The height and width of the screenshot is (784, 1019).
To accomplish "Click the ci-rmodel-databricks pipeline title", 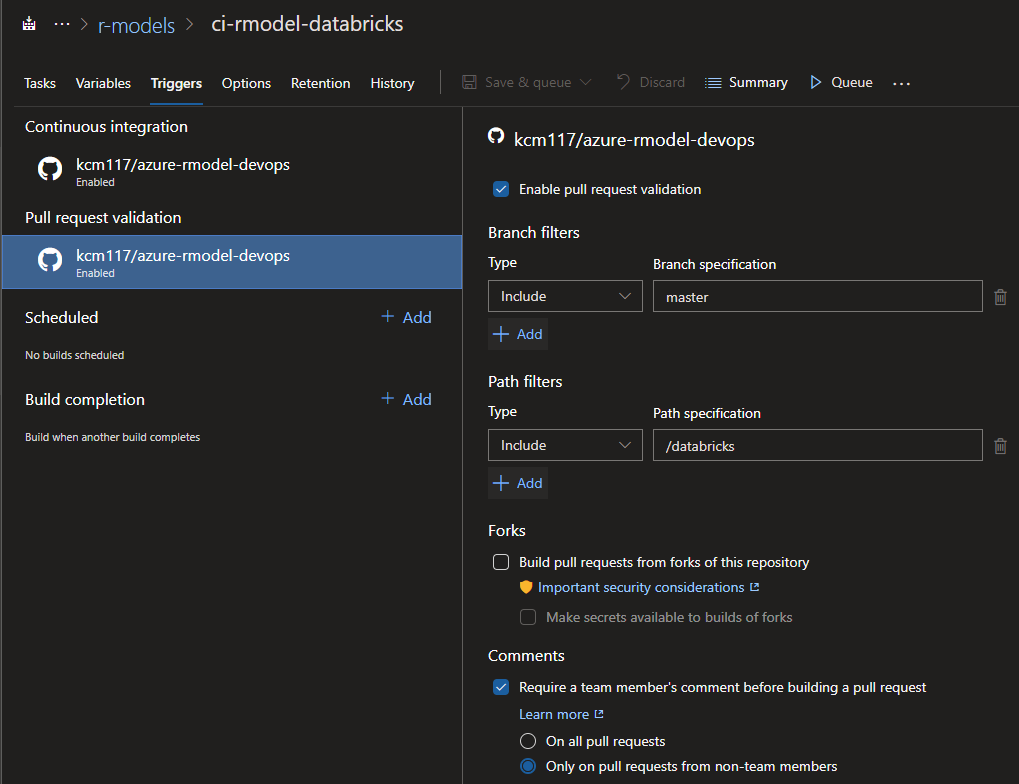I will [307, 24].
